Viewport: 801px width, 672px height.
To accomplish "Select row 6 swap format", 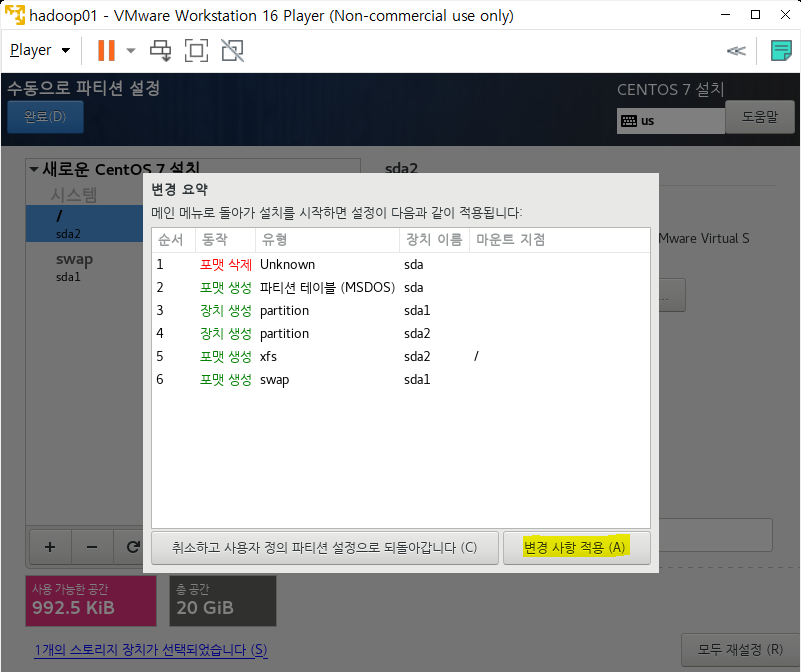I will pos(401,380).
